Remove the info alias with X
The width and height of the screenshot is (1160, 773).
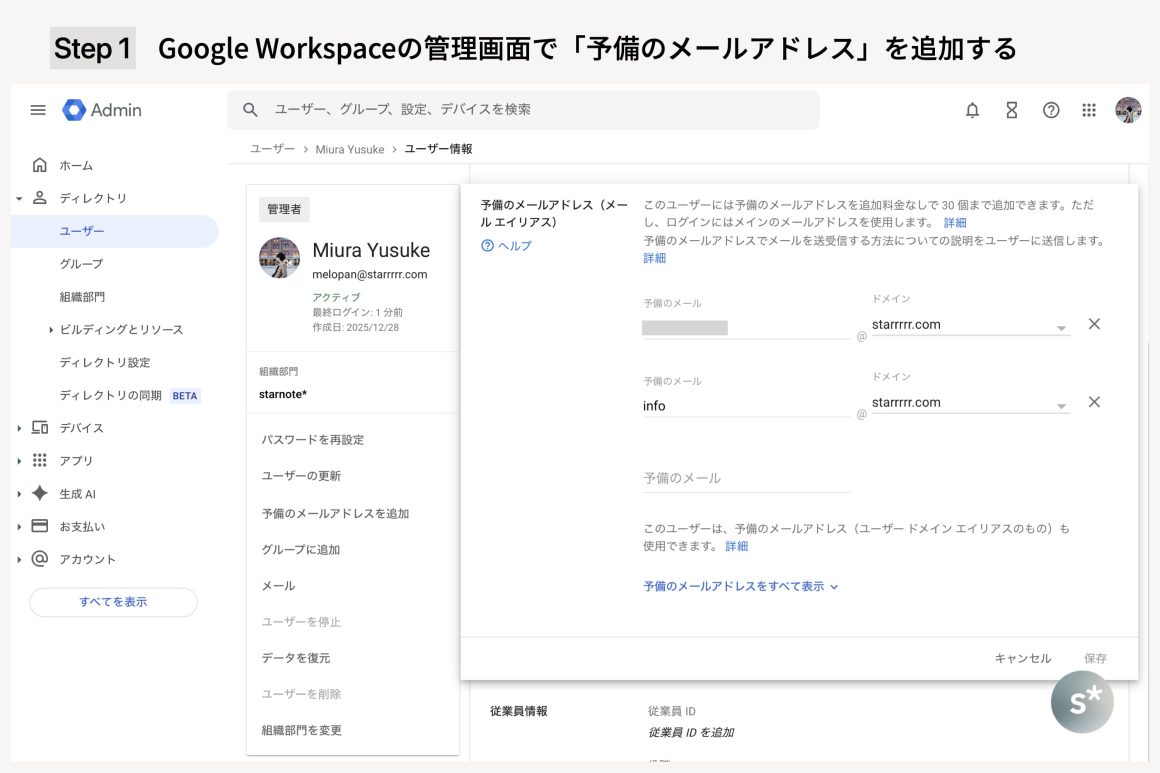[1094, 402]
